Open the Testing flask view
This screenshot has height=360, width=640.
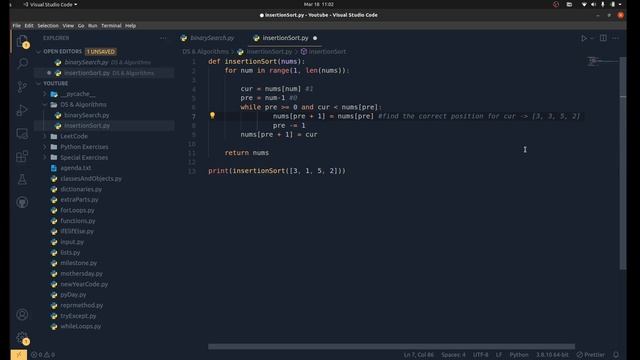(x=22, y=179)
